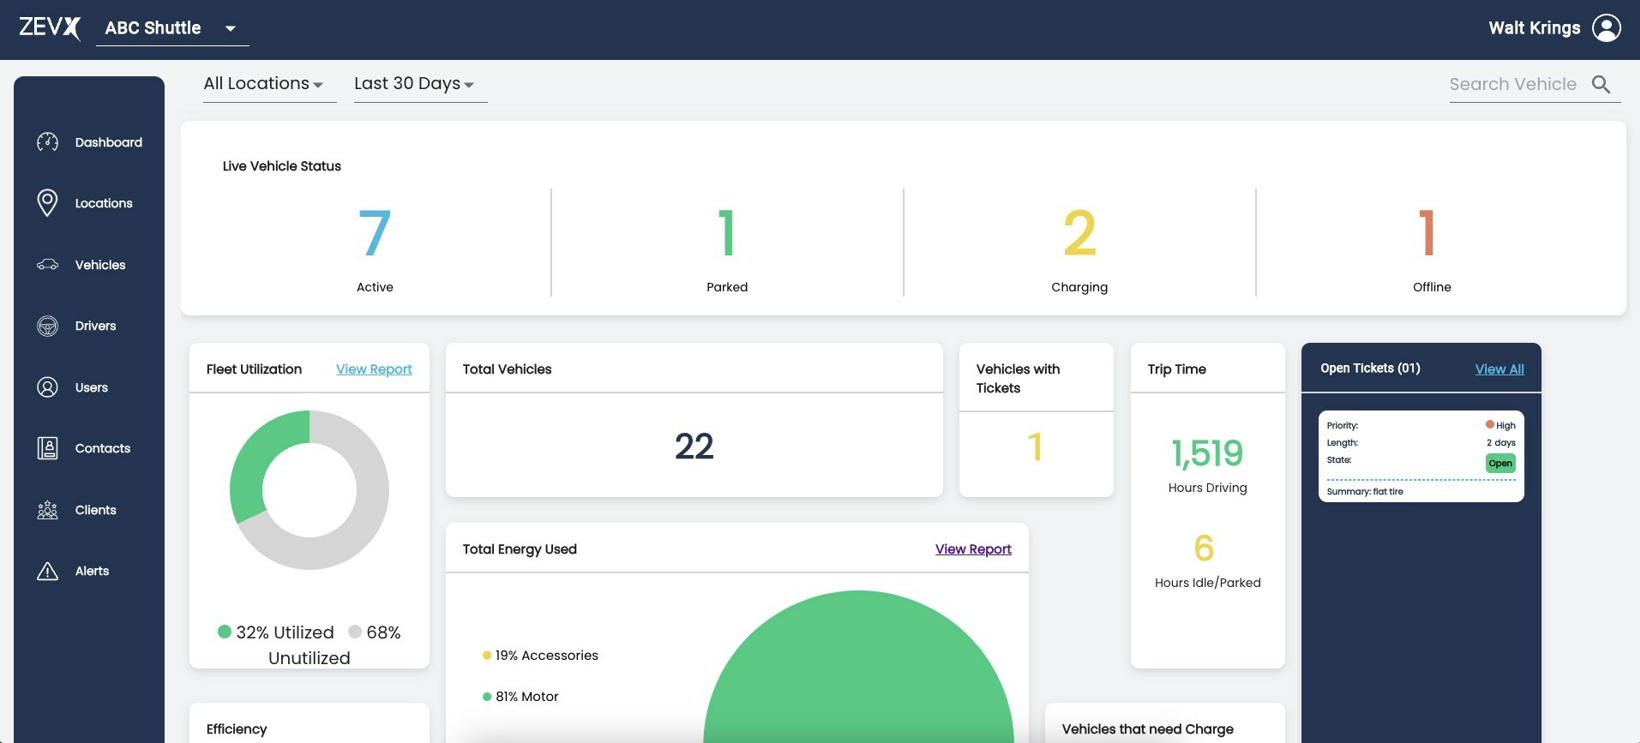Click the gray 68% Unutilized legend dot
This screenshot has width=1640, height=743.
[354, 632]
